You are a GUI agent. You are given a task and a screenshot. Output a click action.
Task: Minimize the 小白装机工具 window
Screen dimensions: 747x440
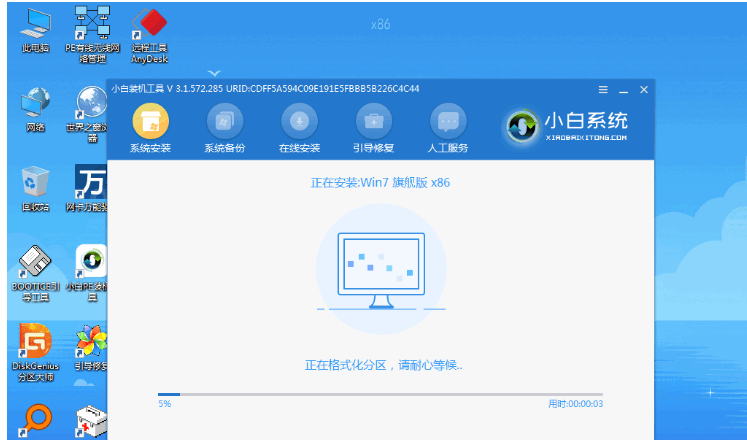623,89
